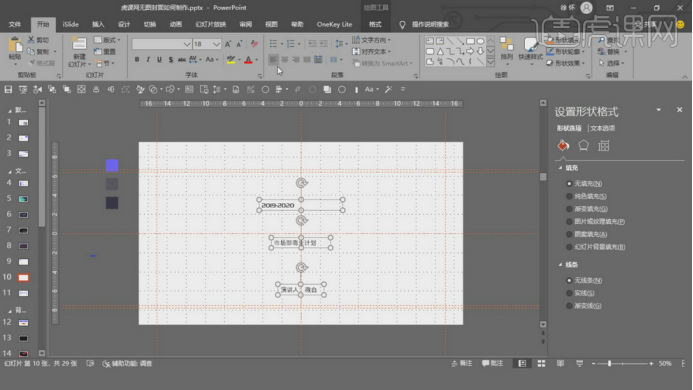Click the bullet list icon
This screenshot has width=693, height=390.
tap(274, 43)
